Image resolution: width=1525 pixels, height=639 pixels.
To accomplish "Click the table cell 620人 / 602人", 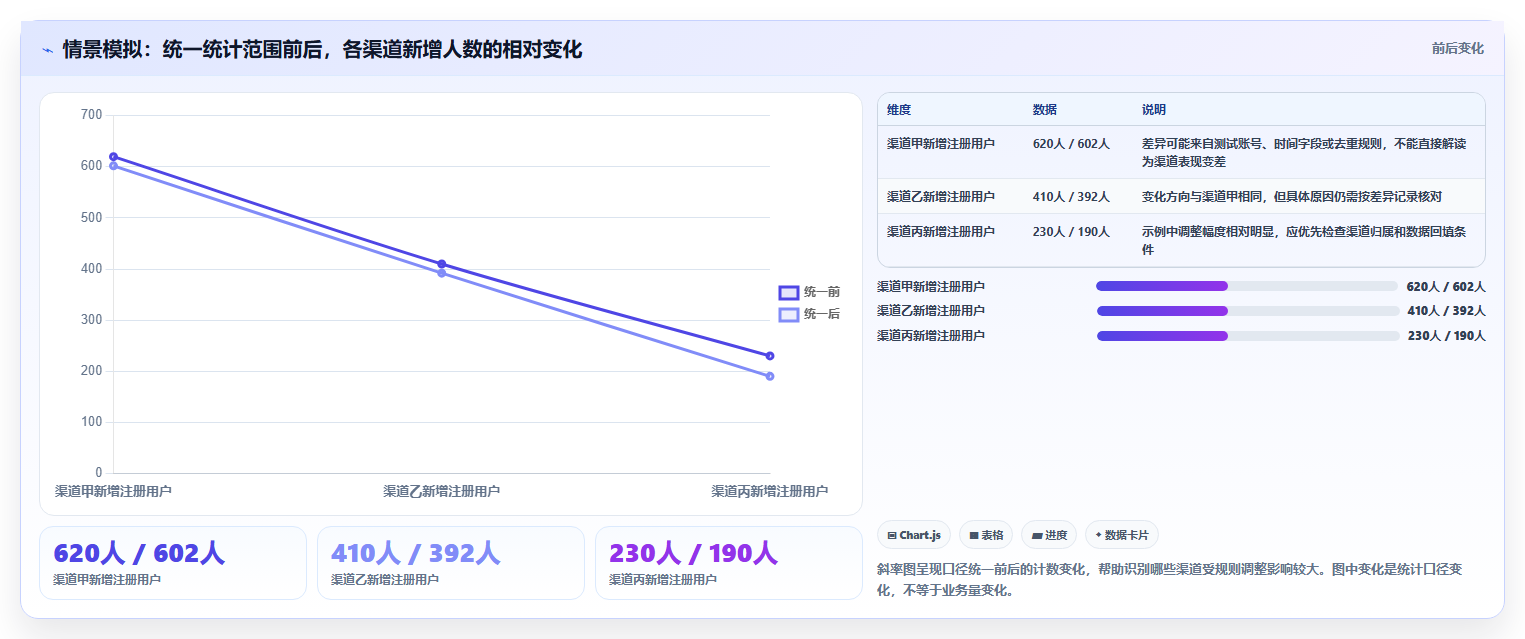I will coord(1071,144).
